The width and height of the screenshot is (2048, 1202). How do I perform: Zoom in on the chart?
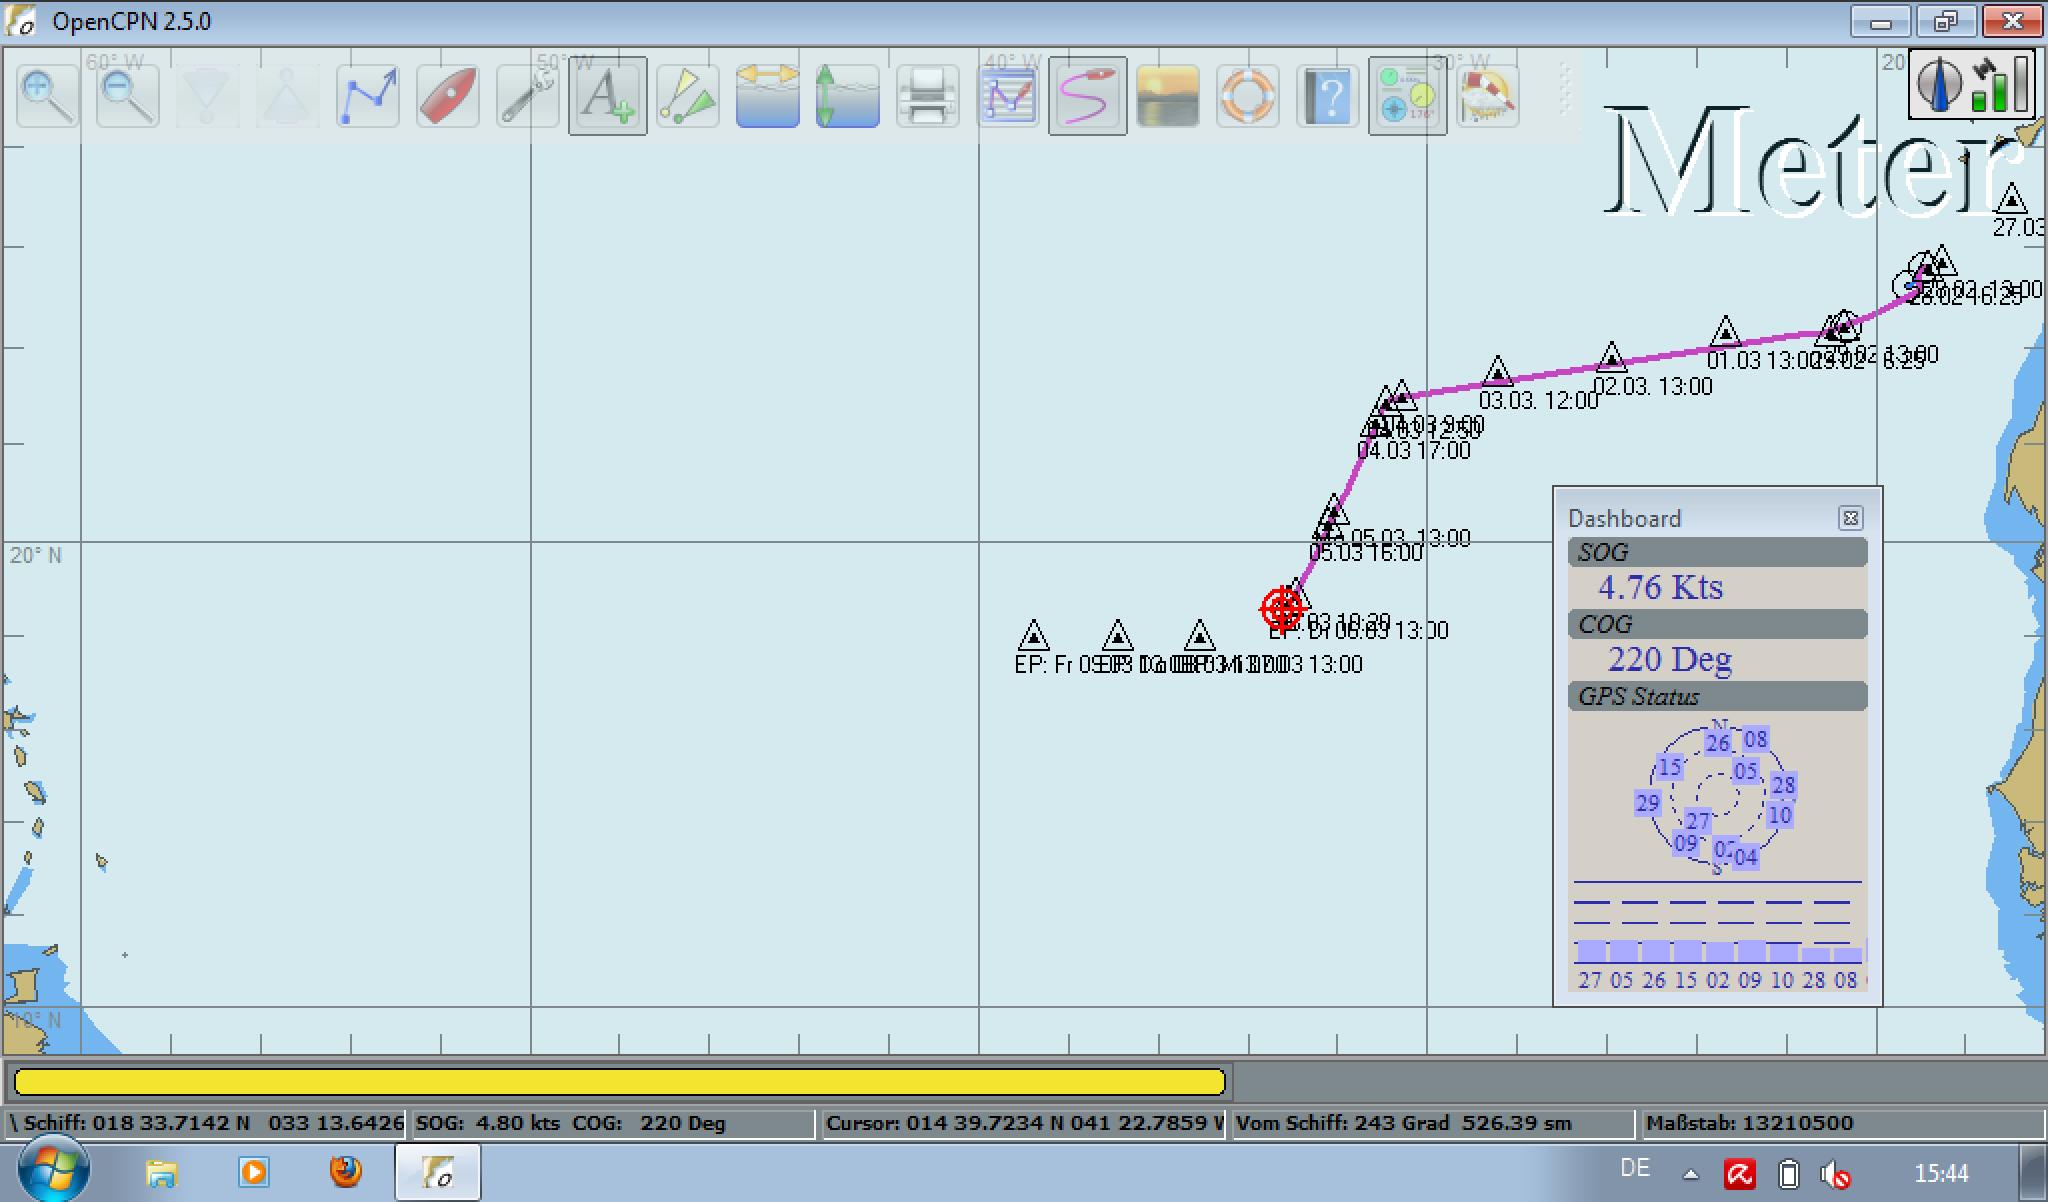click(x=48, y=96)
